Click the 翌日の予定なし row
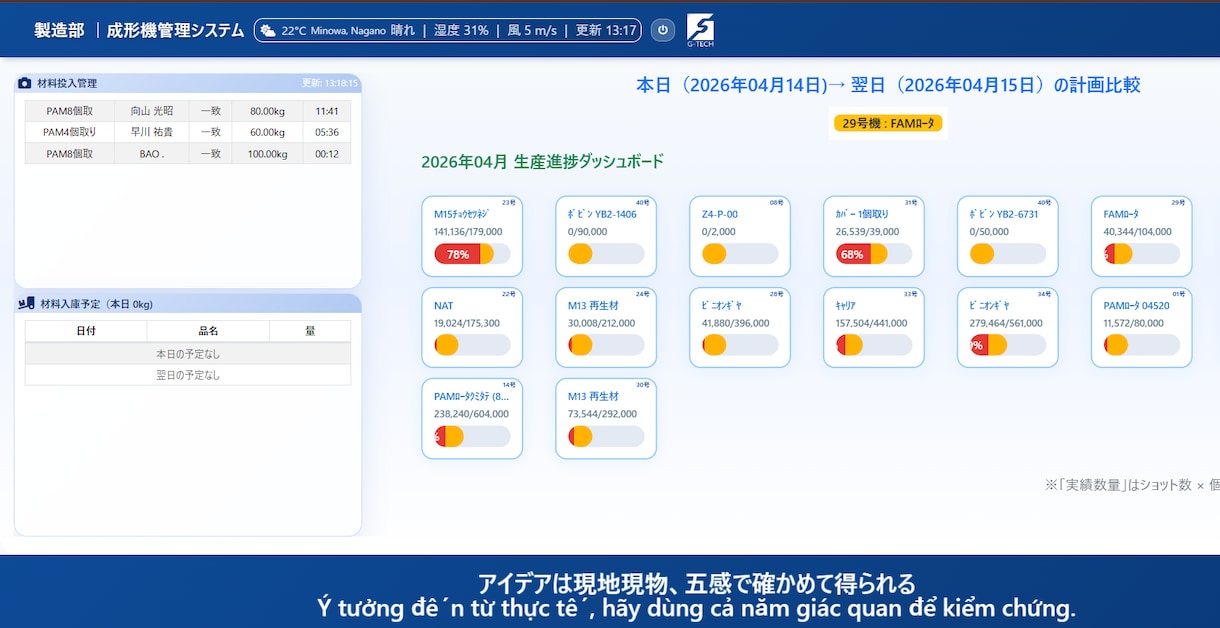 pyautogui.click(x=188, y=375)
